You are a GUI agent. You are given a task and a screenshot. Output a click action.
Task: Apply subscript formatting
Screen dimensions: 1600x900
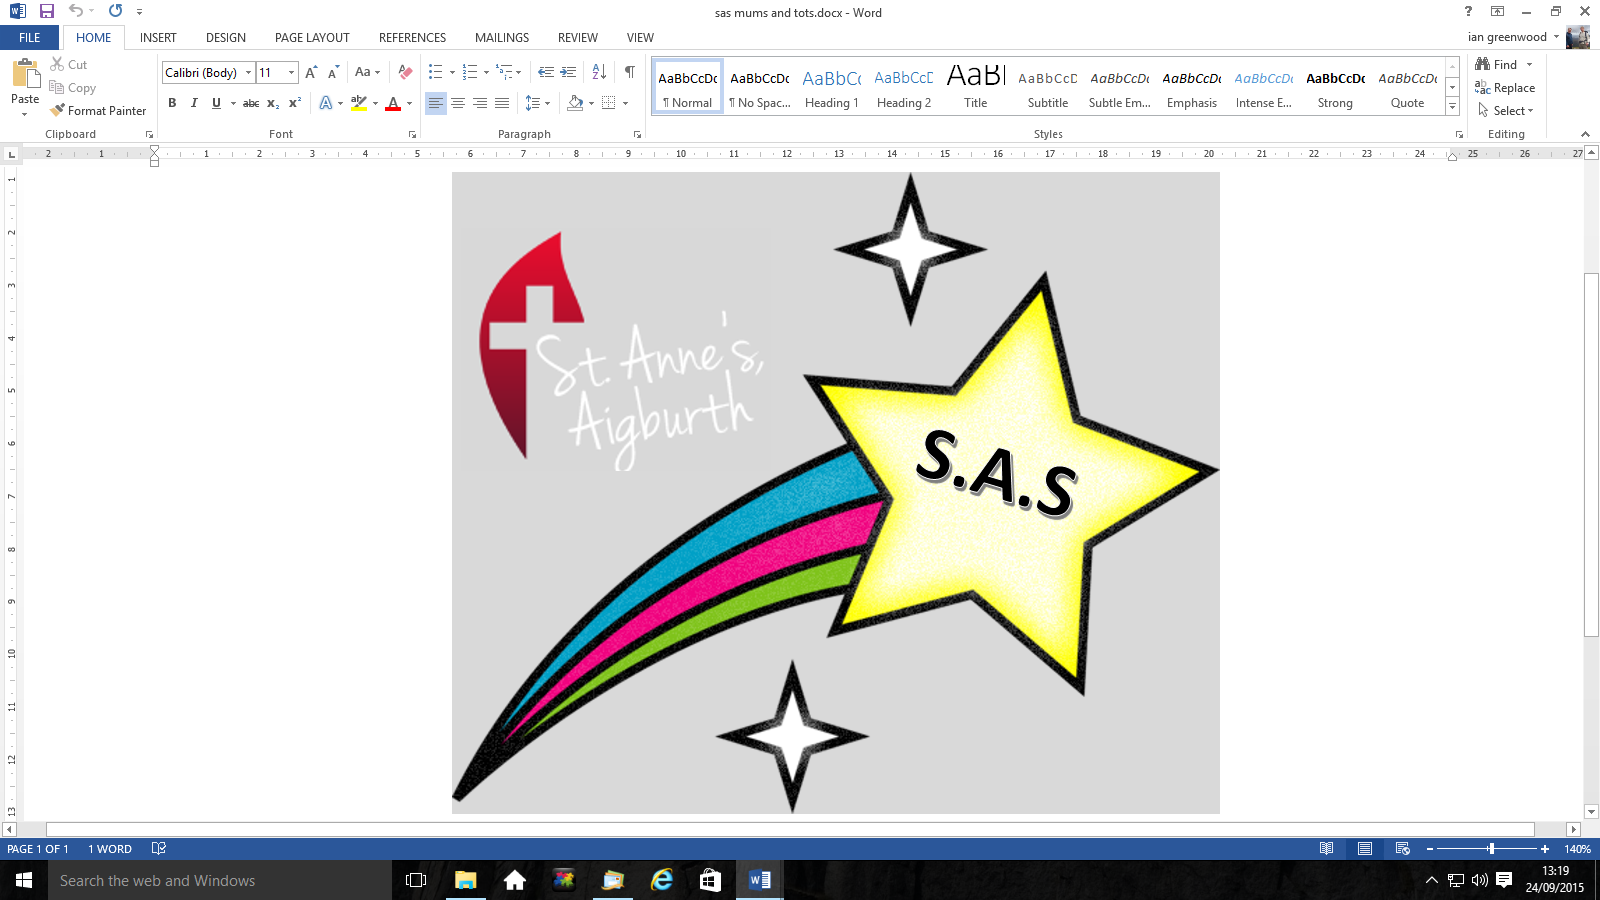(273, 103)
